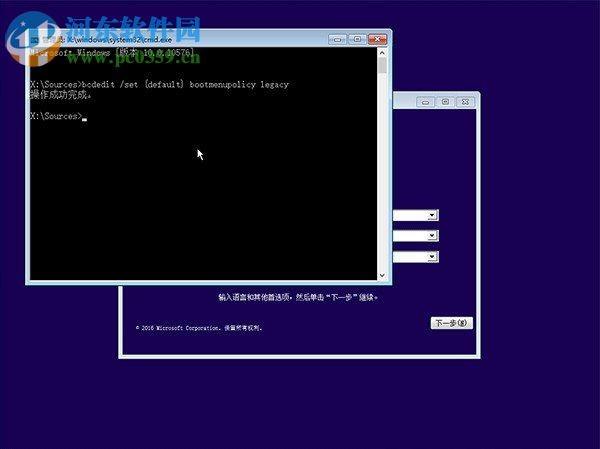Viewport: 600px width, 449px height.
Task: Maximize the Windows Setup window
Action: pos(445,101)
